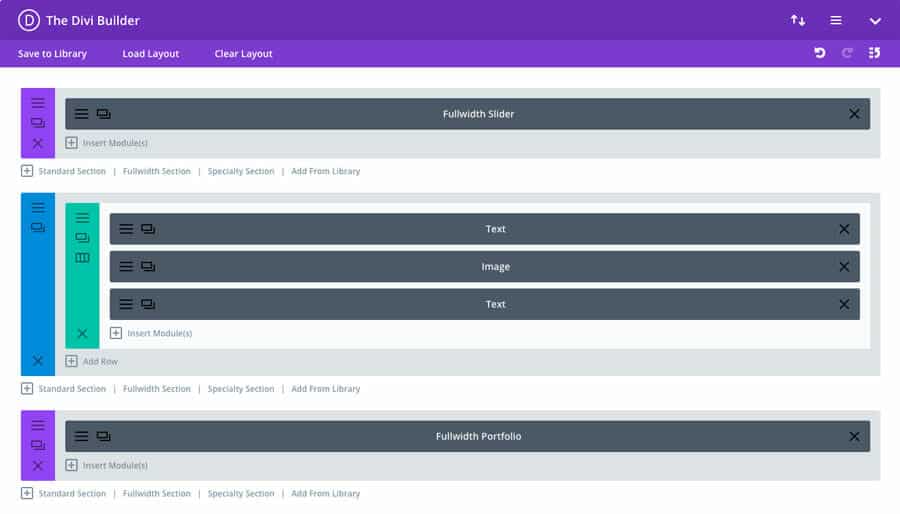Screen dimensions: 900x514
Task: Open last Text module settings icon
Action: point(126,304)
